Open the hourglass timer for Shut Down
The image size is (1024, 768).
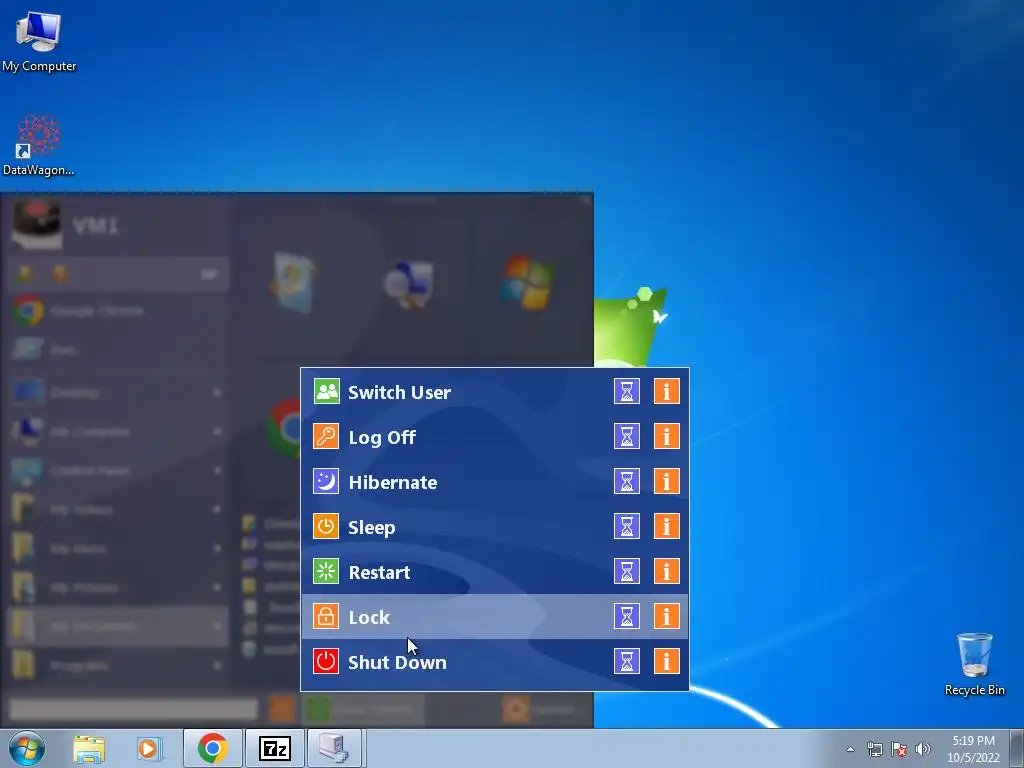pyautogui.click(x=627, y=662)
